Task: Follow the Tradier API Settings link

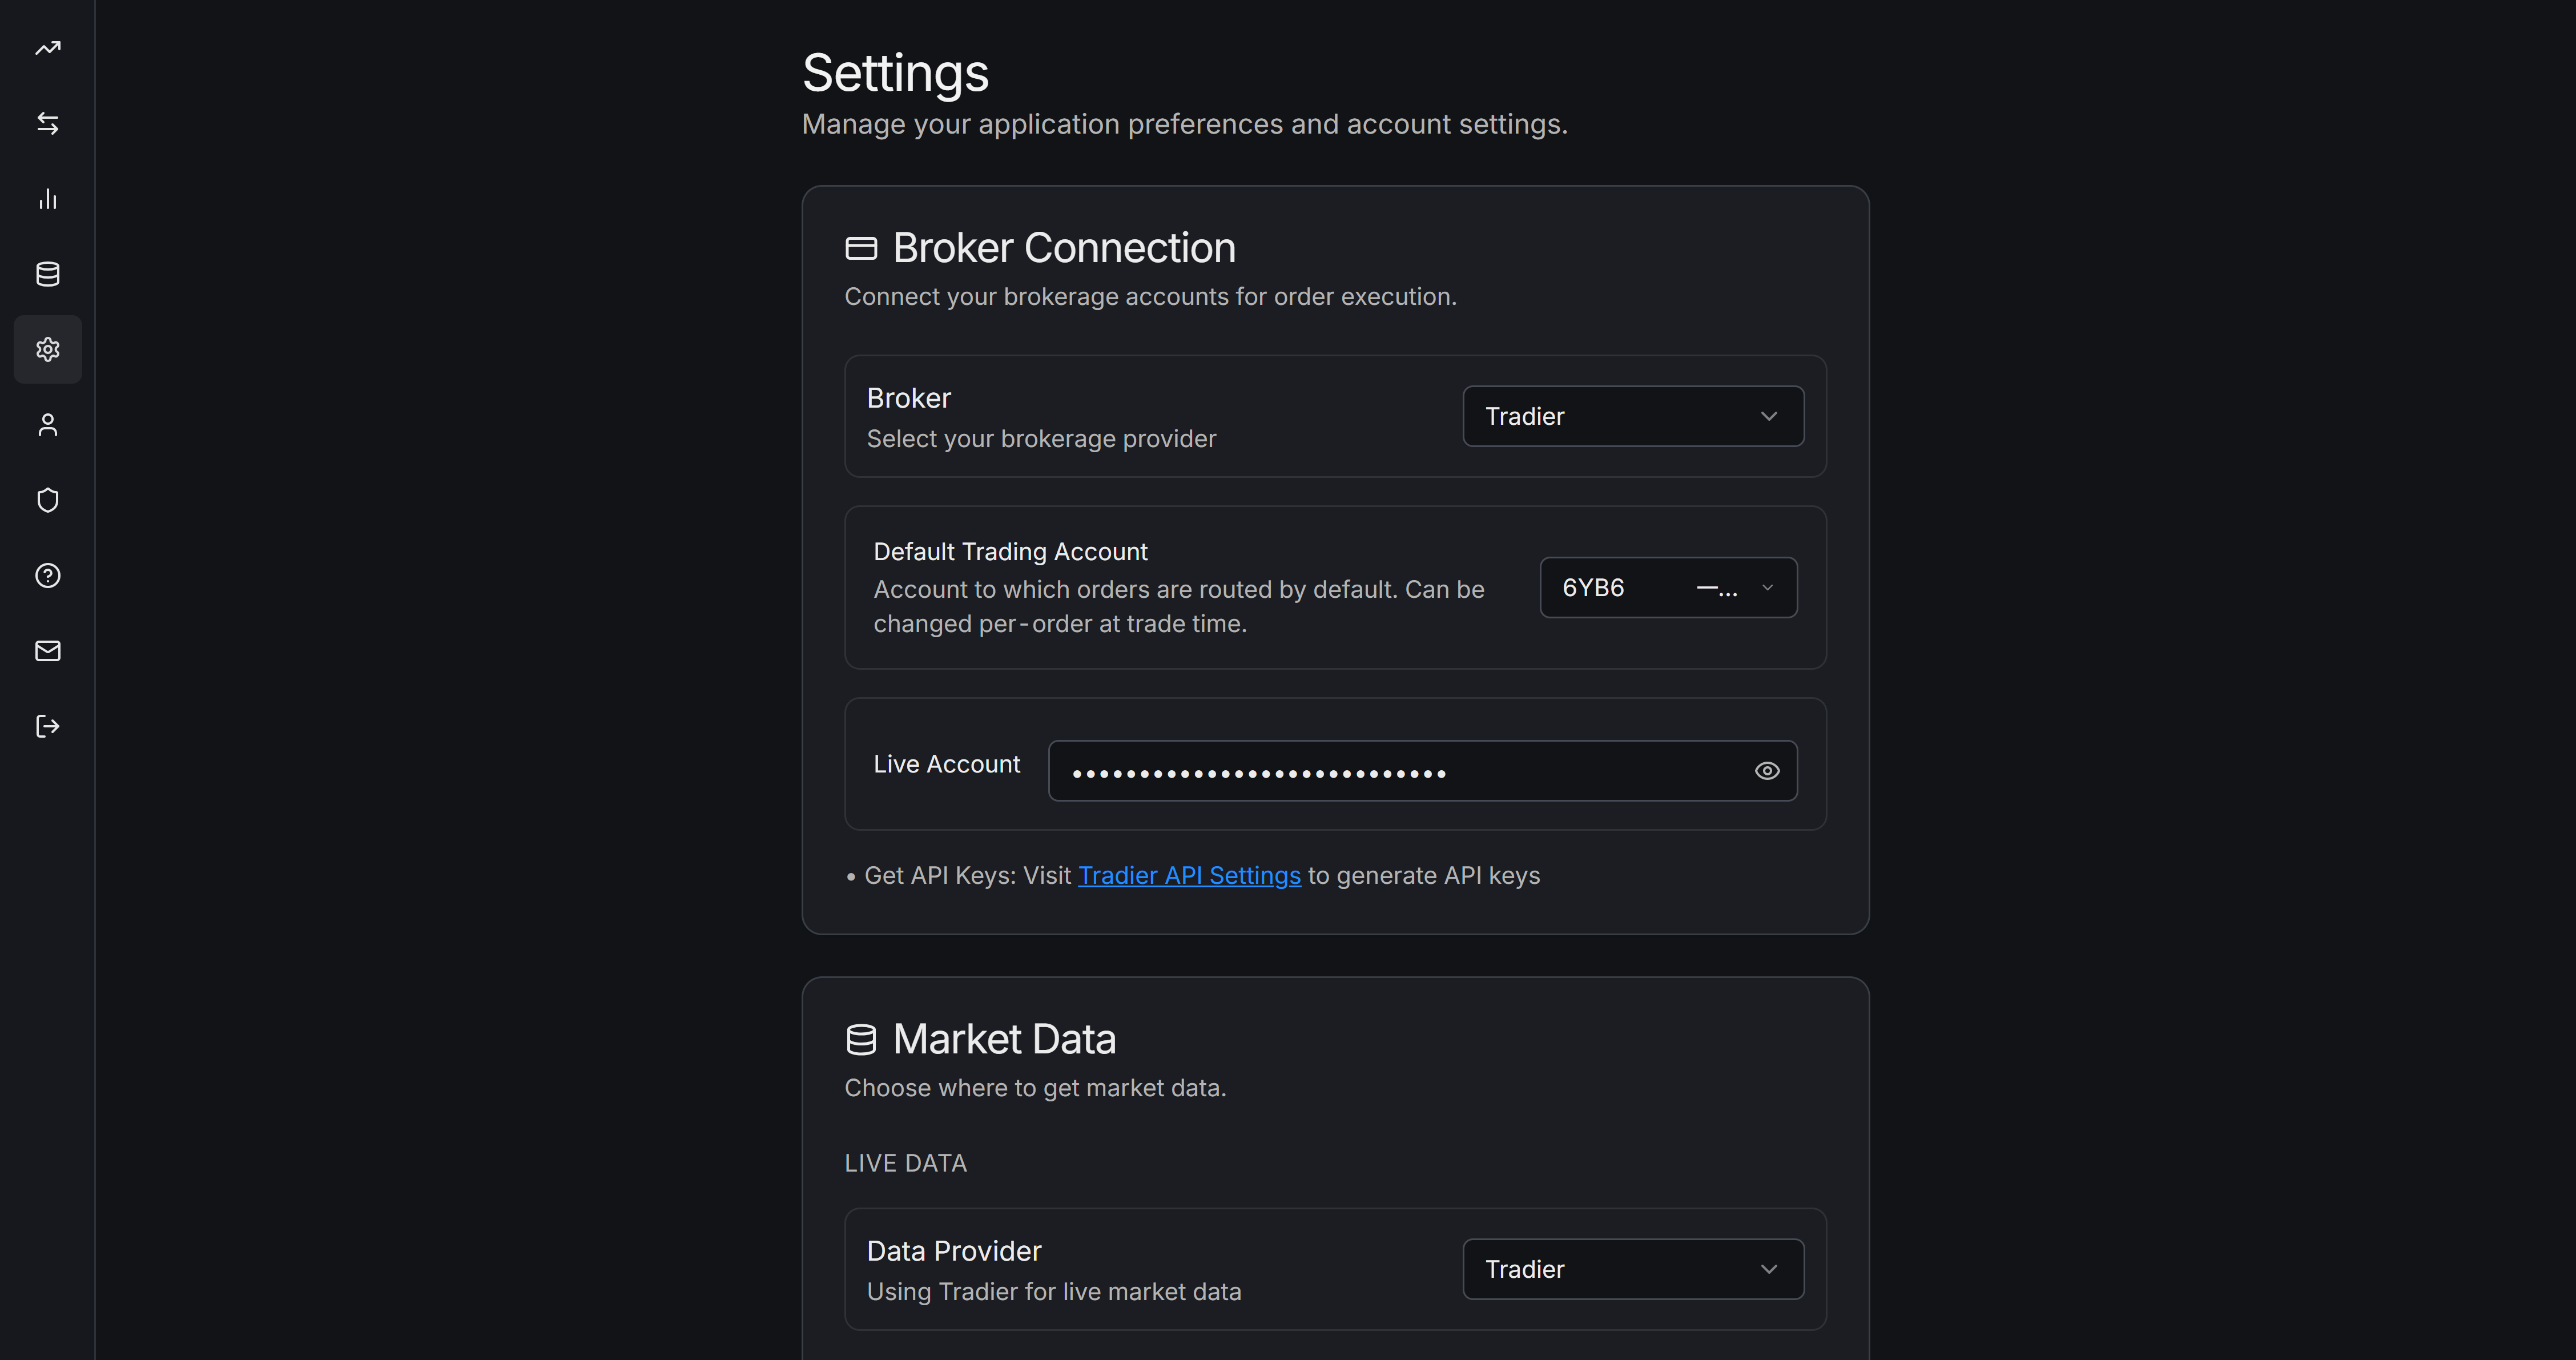Action: (1189, 876)
